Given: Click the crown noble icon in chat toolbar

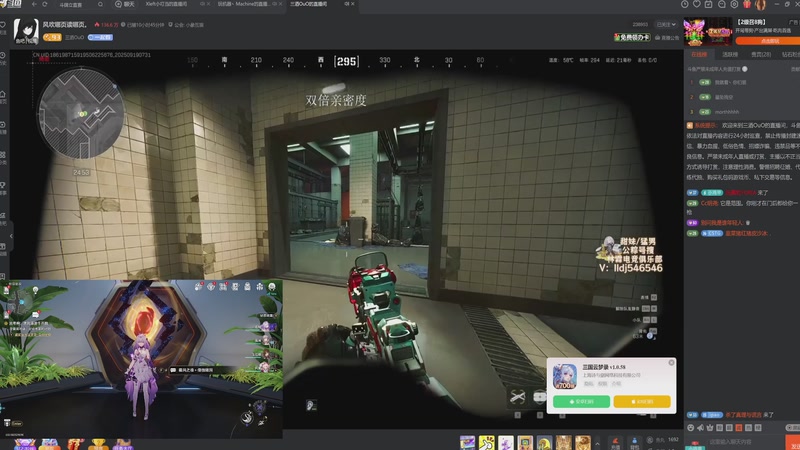Looking at the screenshot, I should (710, 428).
